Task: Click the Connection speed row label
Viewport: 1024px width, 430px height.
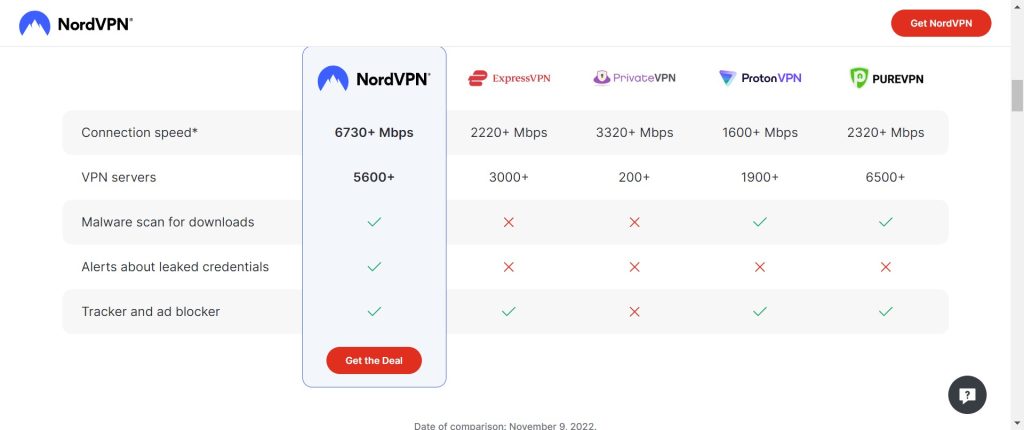Action: click(139, 132)
